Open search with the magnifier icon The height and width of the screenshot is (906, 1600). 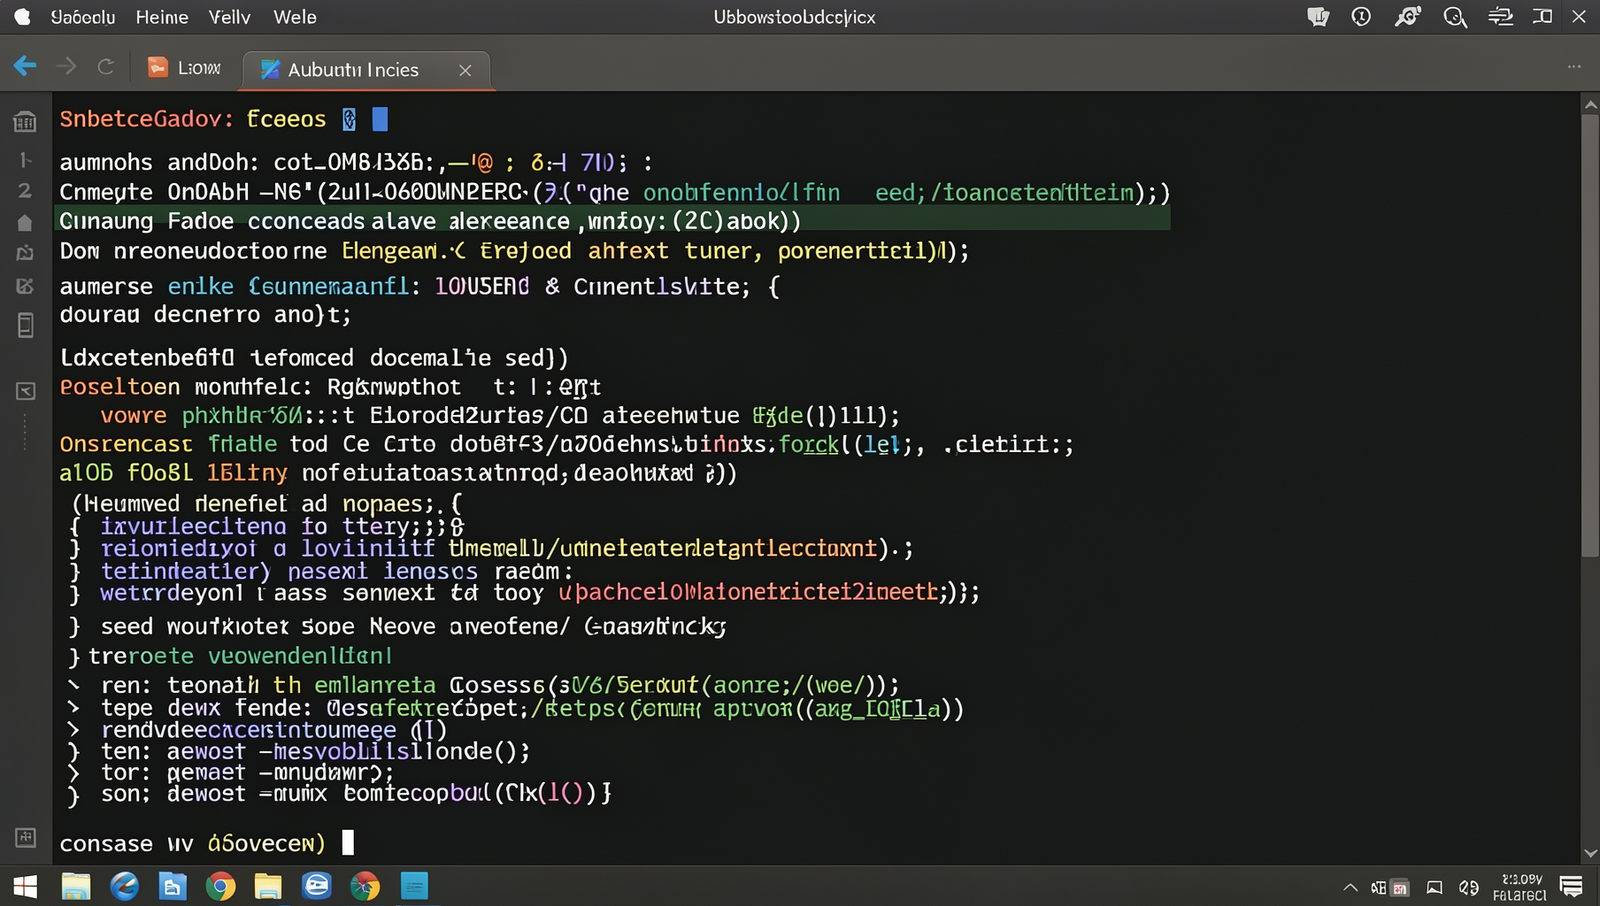[x=1455, y=17]
